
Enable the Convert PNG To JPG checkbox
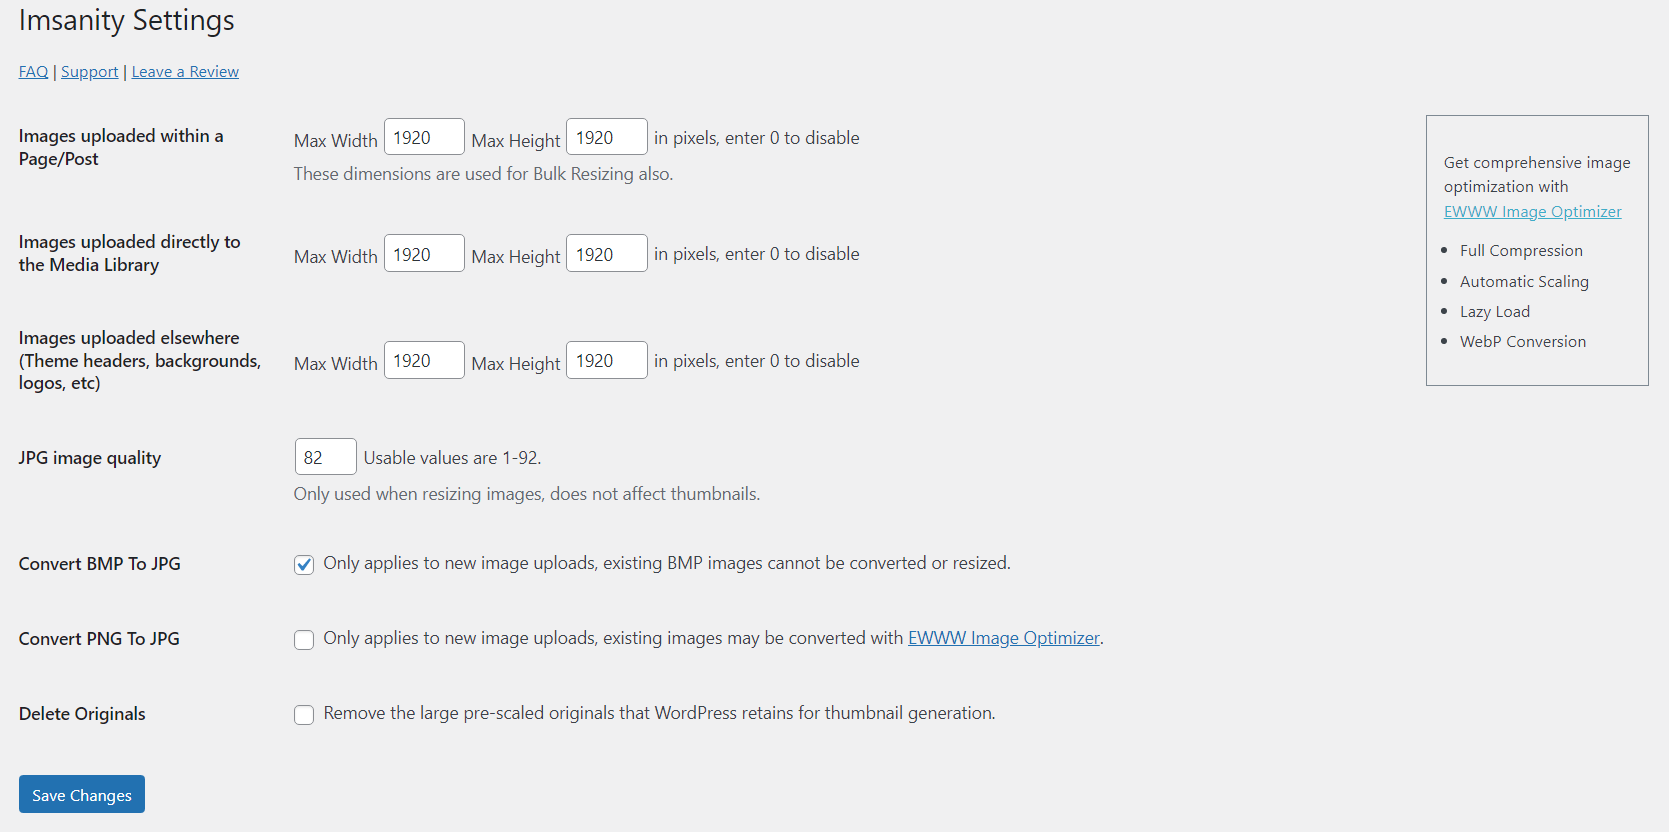304,640
